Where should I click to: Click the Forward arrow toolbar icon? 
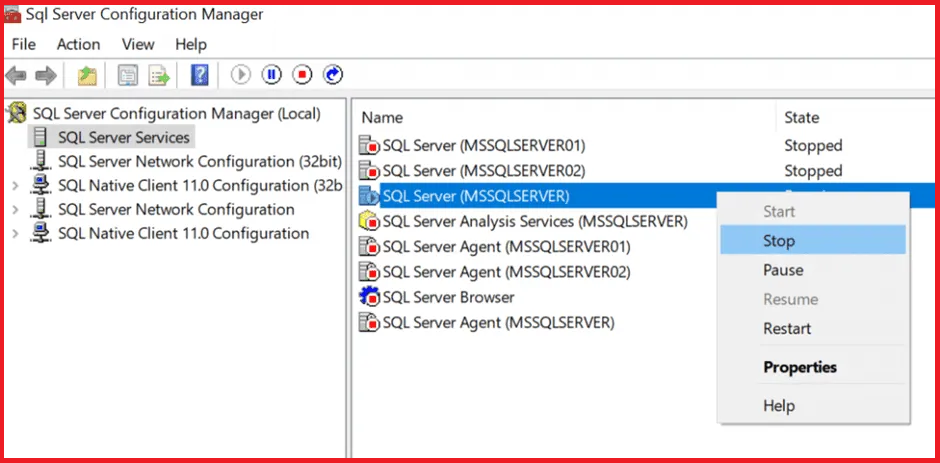click(x=46, y=76)
